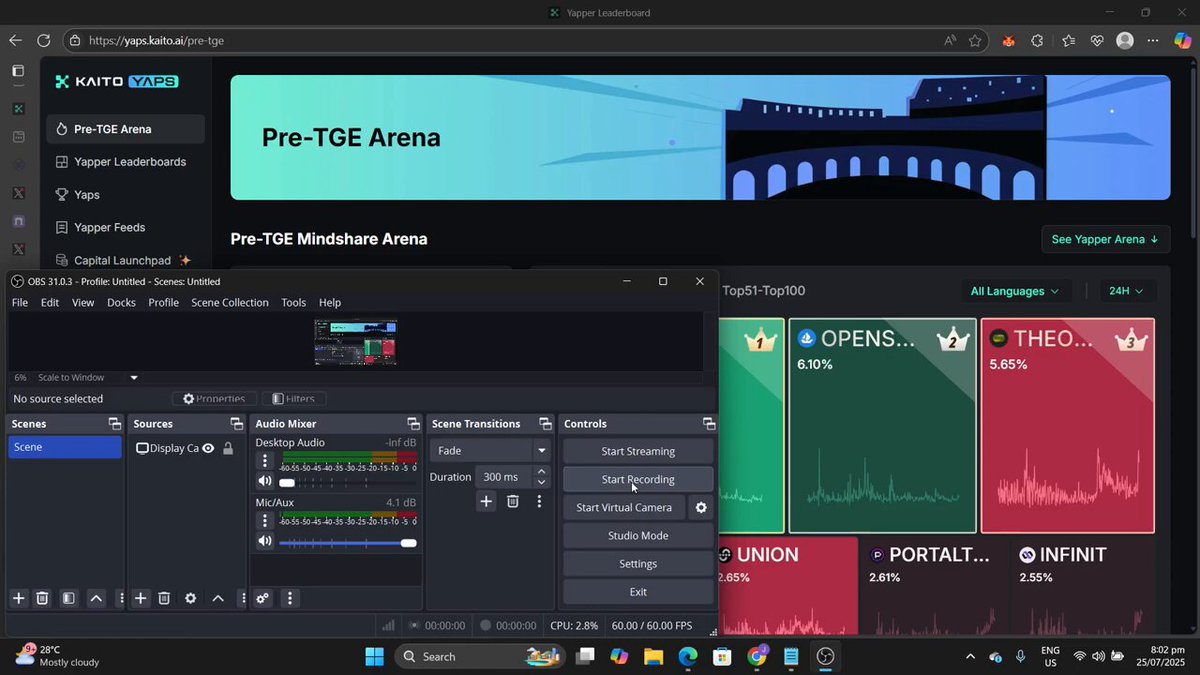Open Edge Copilot icon in toolbar
The width and height of the screenshot is (1200, 675).
pos(1182,41)
